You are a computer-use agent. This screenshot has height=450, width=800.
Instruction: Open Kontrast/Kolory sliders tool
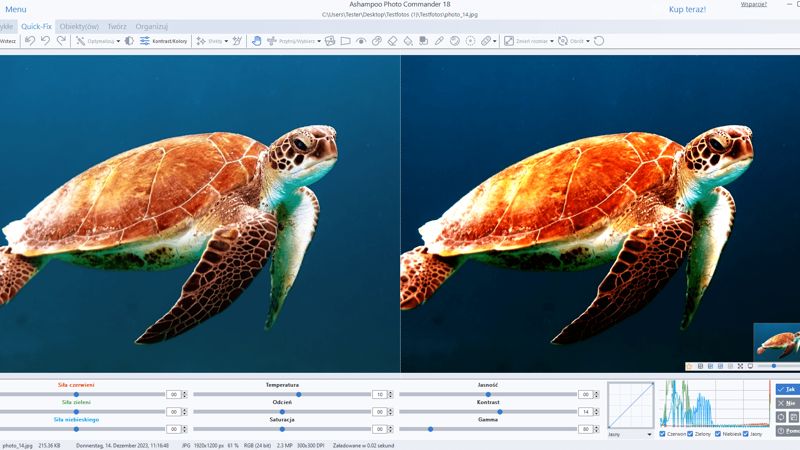(164, 41)
